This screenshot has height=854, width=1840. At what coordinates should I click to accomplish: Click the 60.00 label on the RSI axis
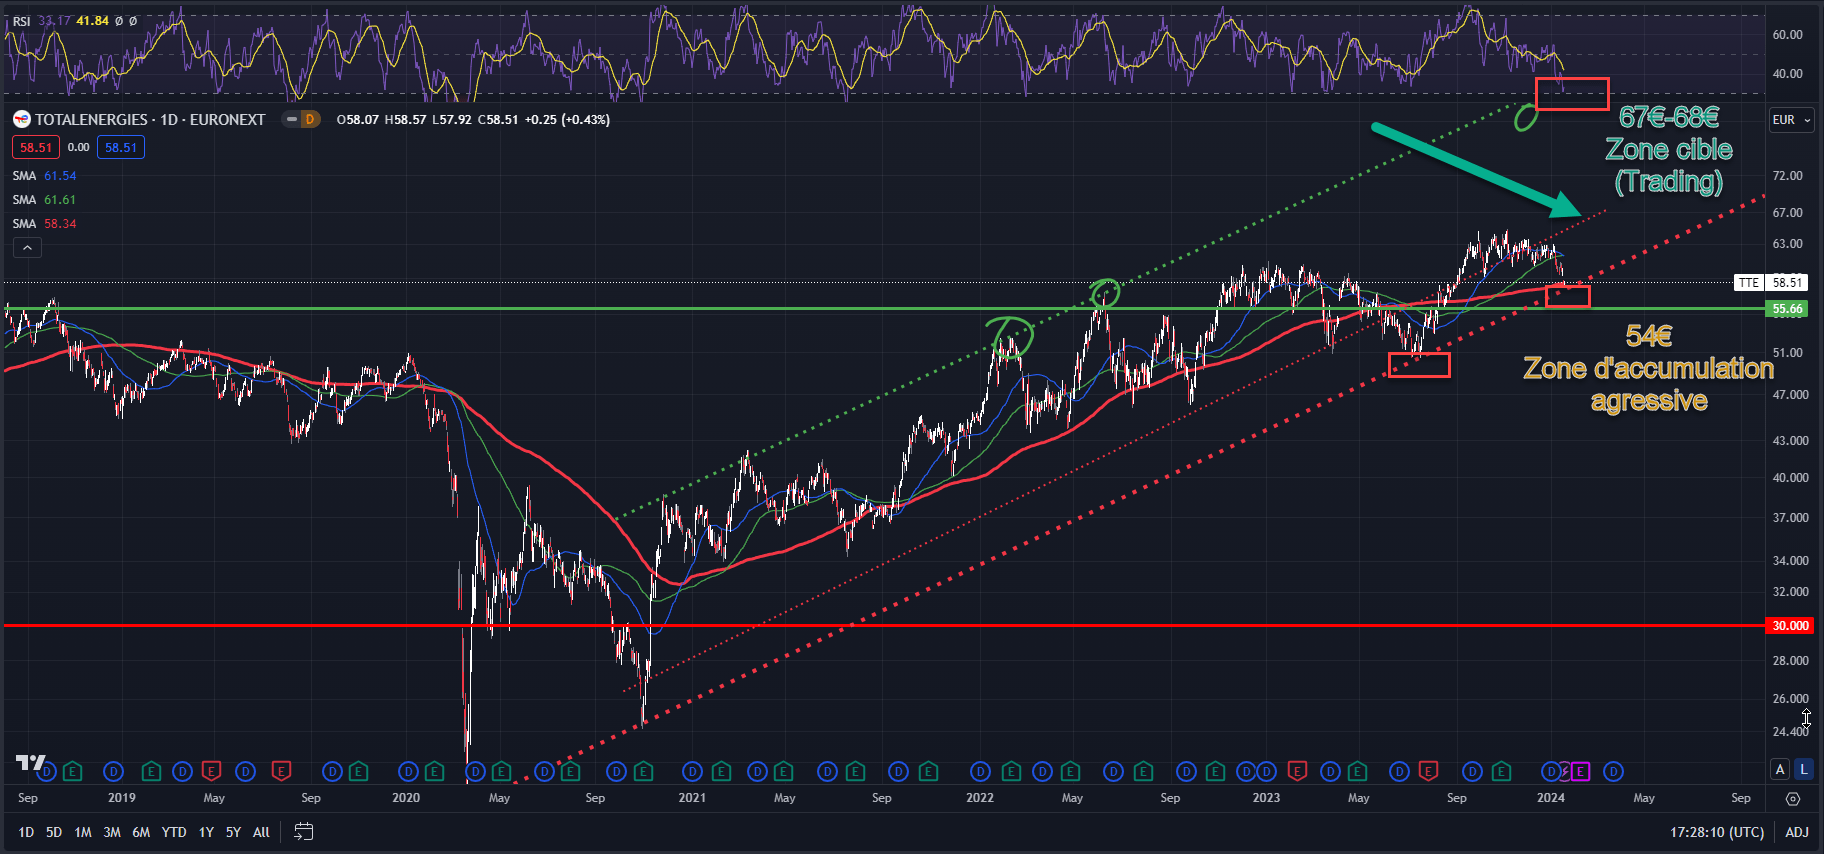(1788, 35)
